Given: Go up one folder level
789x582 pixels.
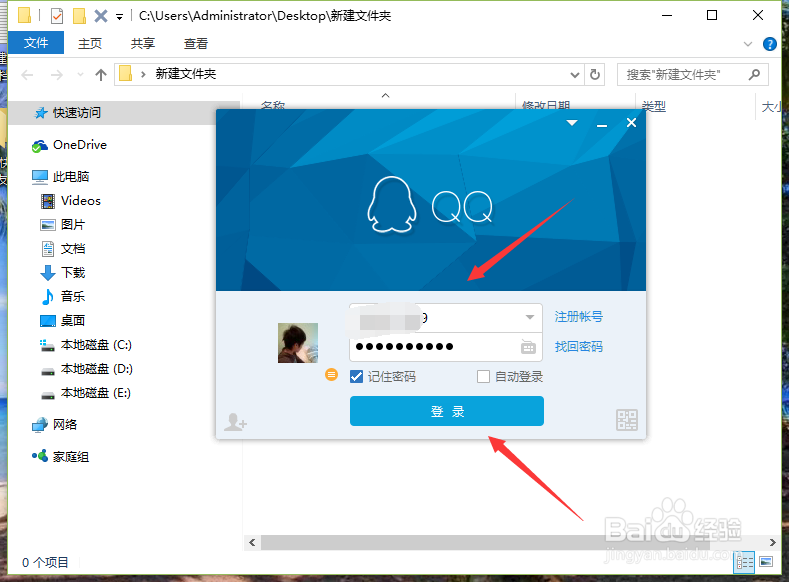Looking at the screenshot, I should (x=101, y=75).
